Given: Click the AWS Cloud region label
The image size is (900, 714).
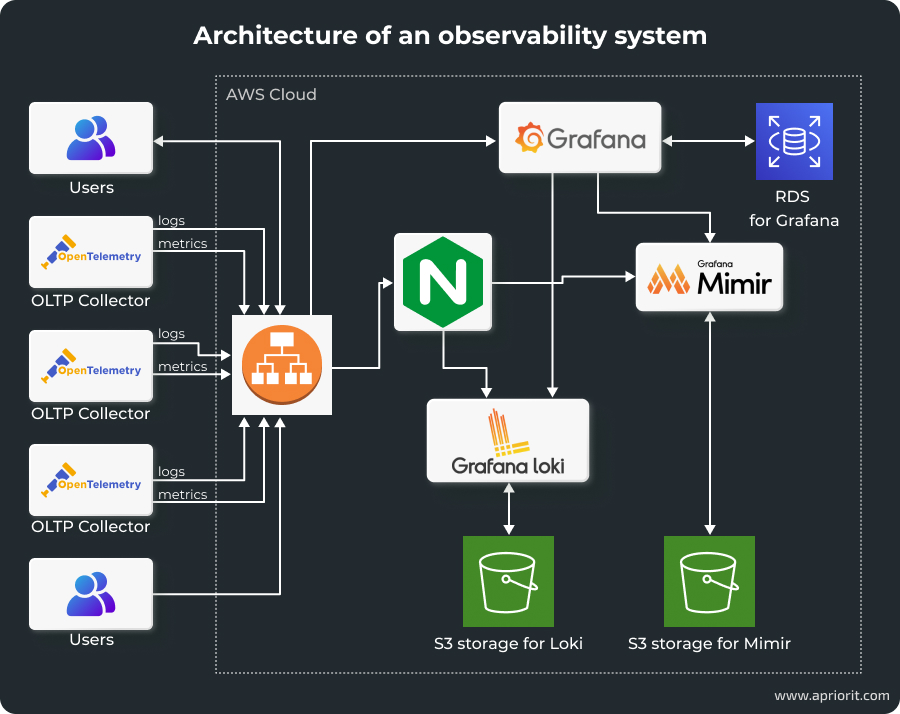Looking at the screenshot, I should [x=271, y=94].
